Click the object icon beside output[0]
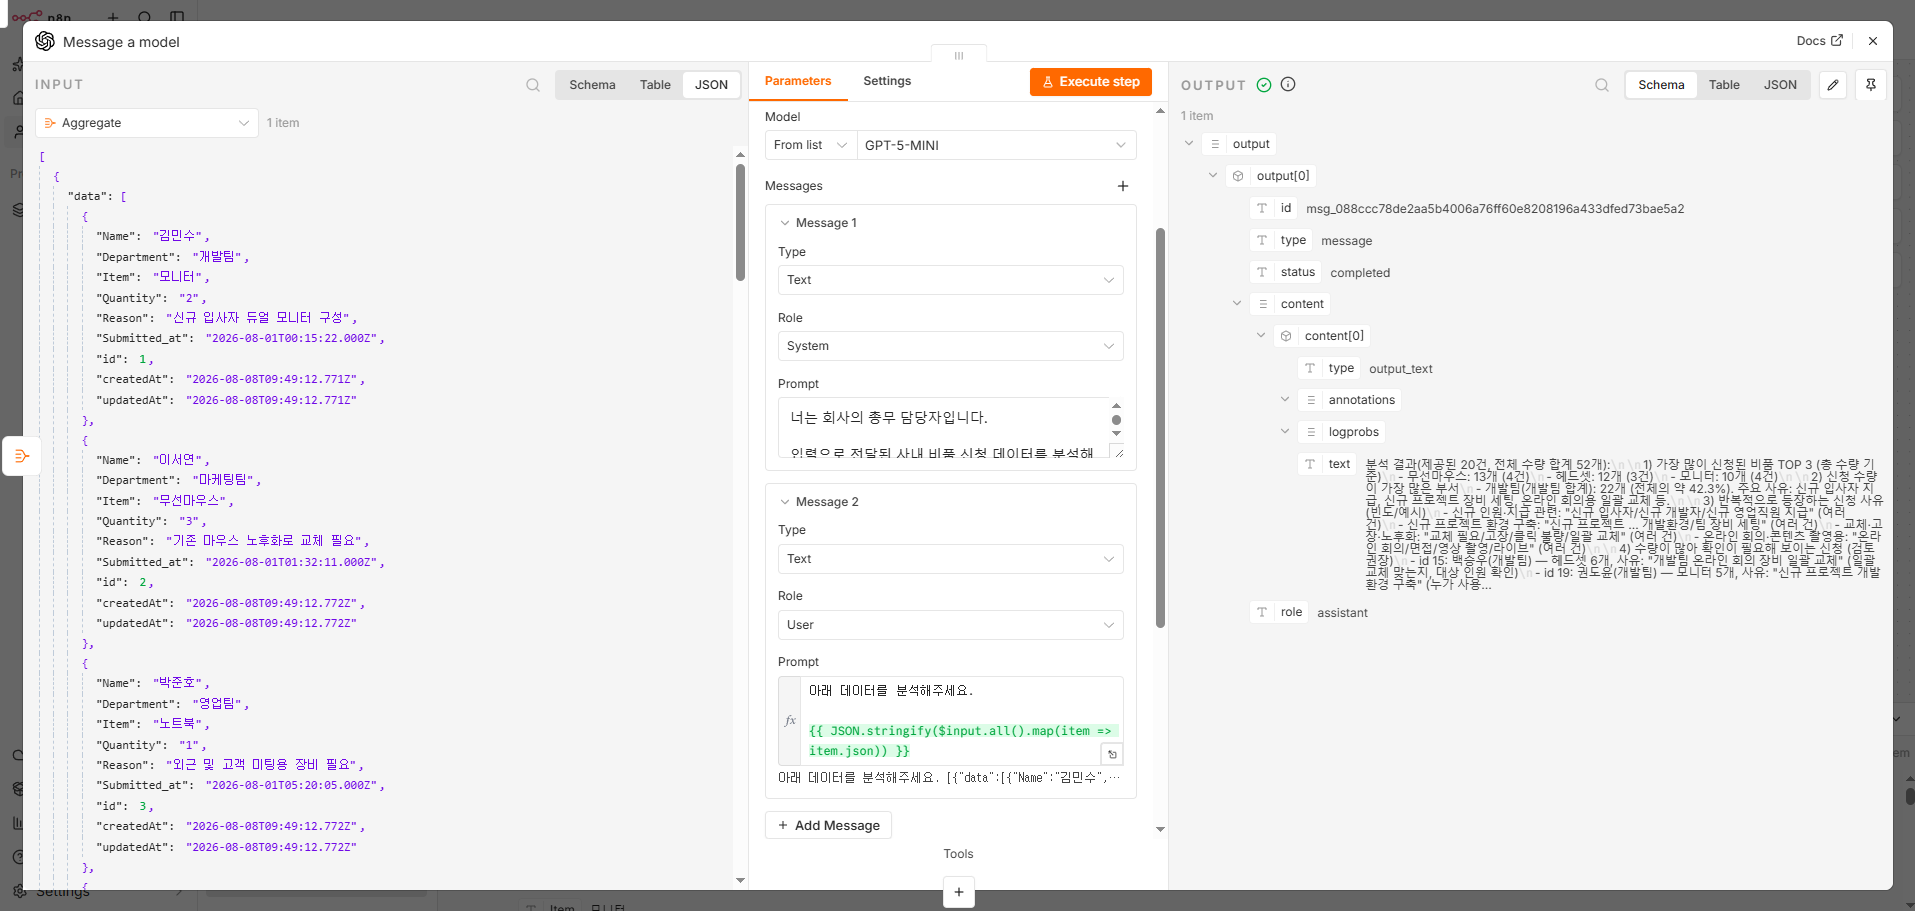 pyautogui.click(x=1238, y=176)
